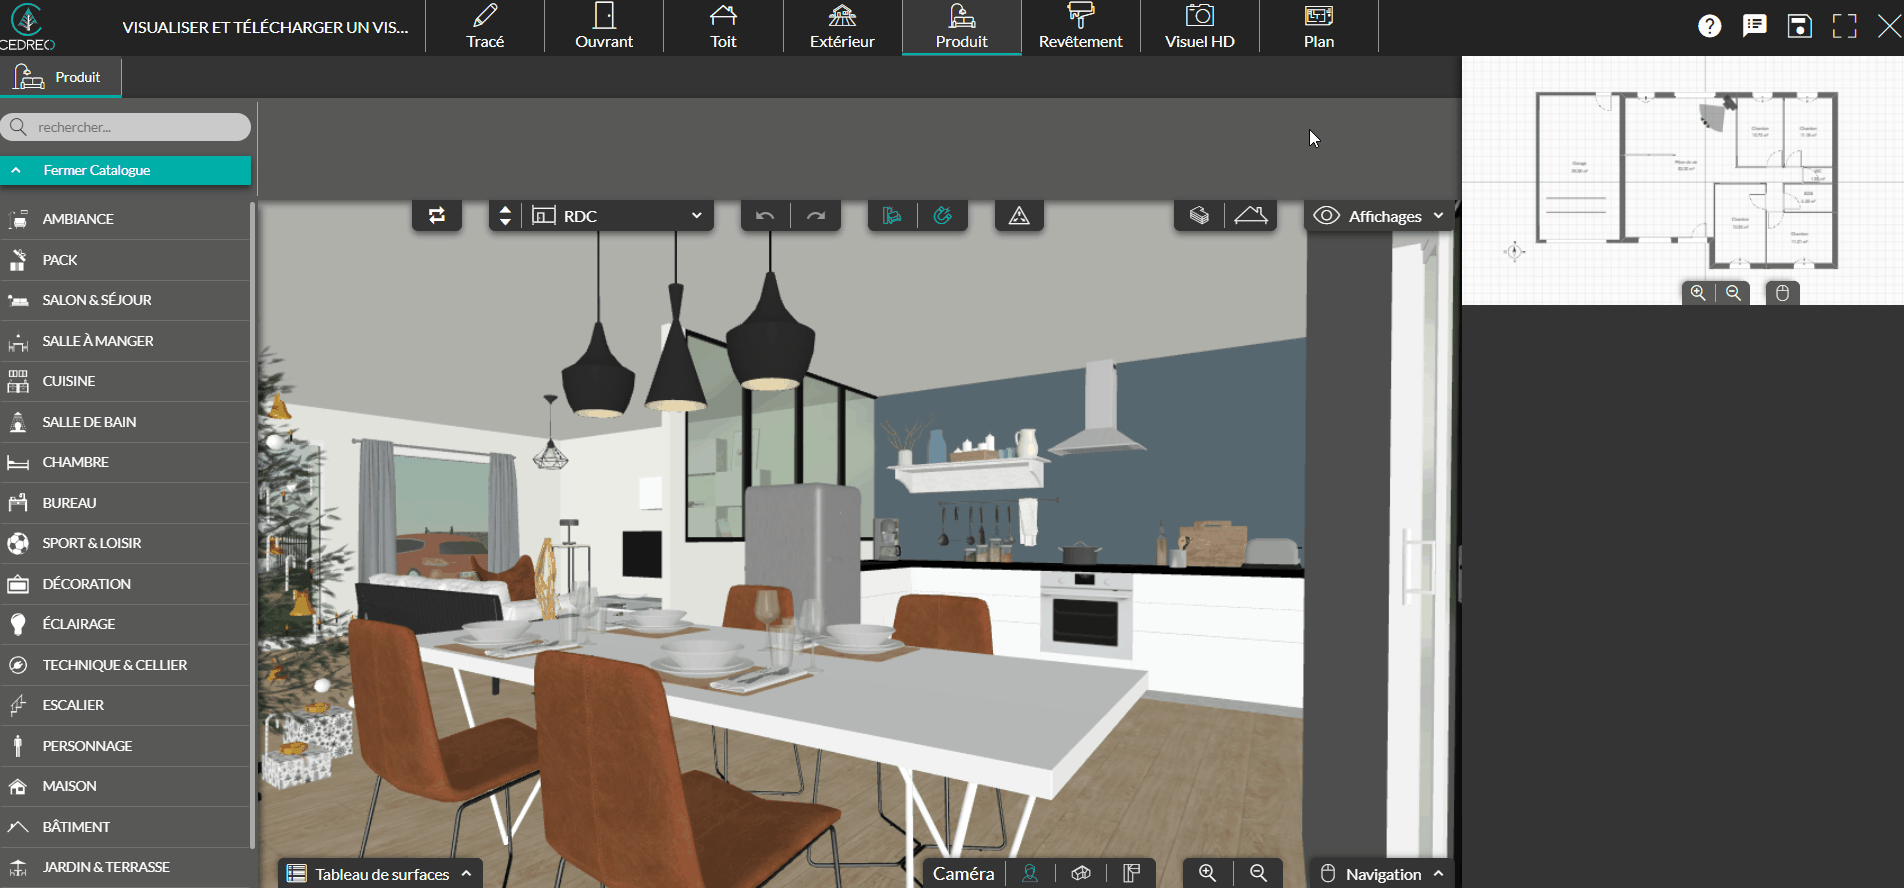Open the CUISINE catalogue category
Viewport: 1904px width, 888px height.
pos(69,381)
